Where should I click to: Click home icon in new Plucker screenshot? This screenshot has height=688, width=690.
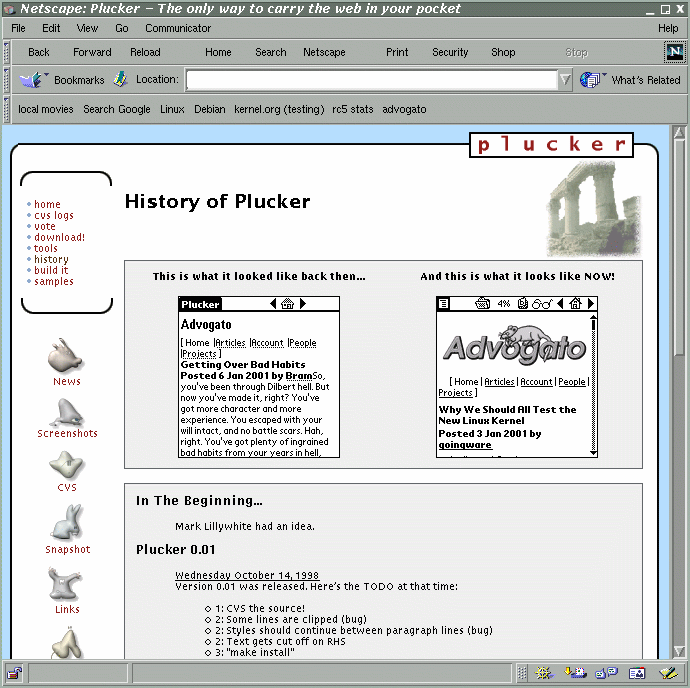click(x=575, y=303)
